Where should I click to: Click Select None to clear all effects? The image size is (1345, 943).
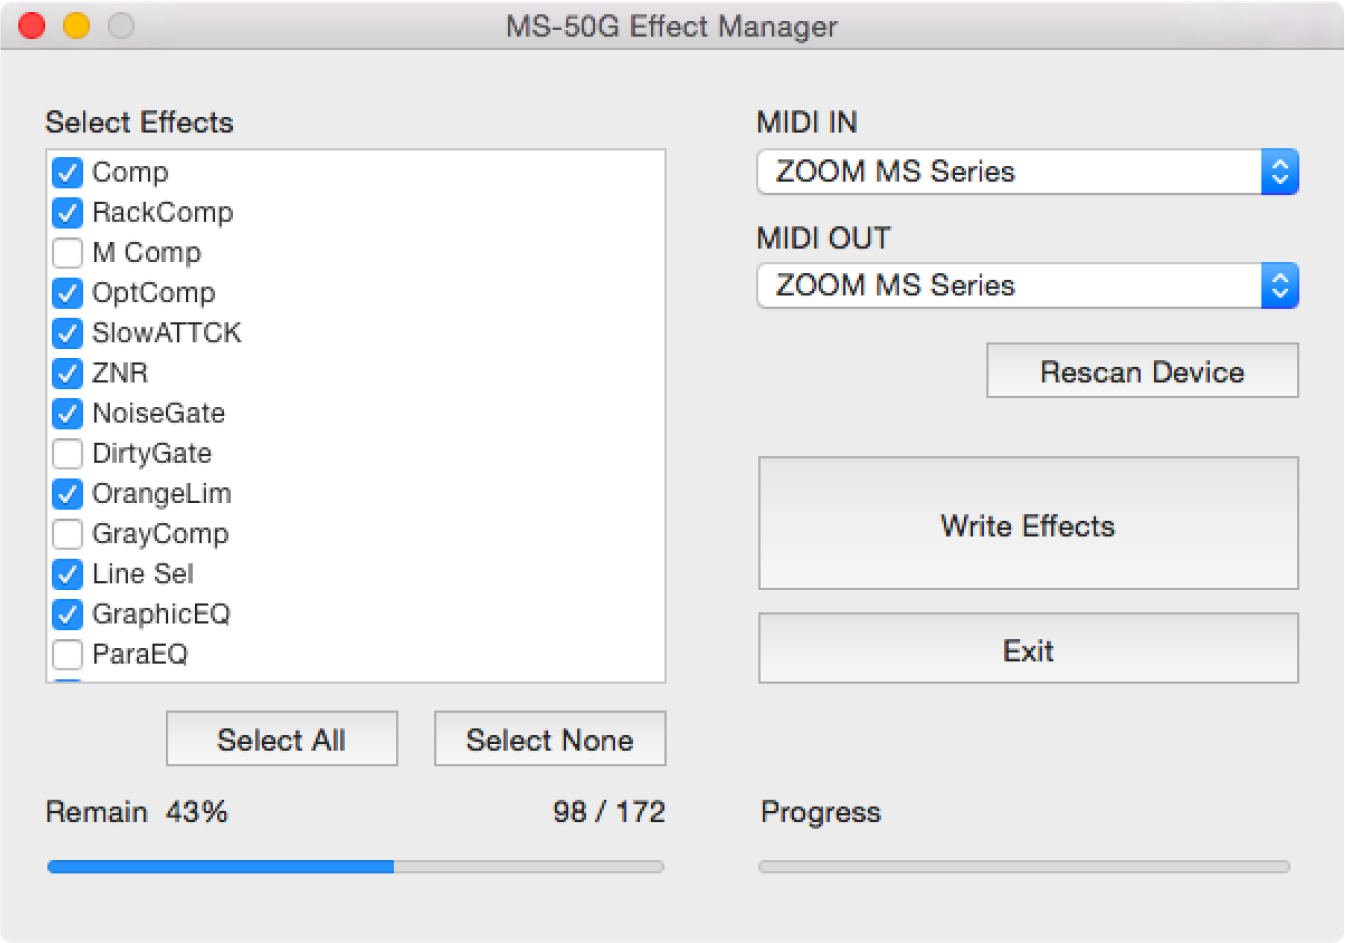(x=549, y=738)
